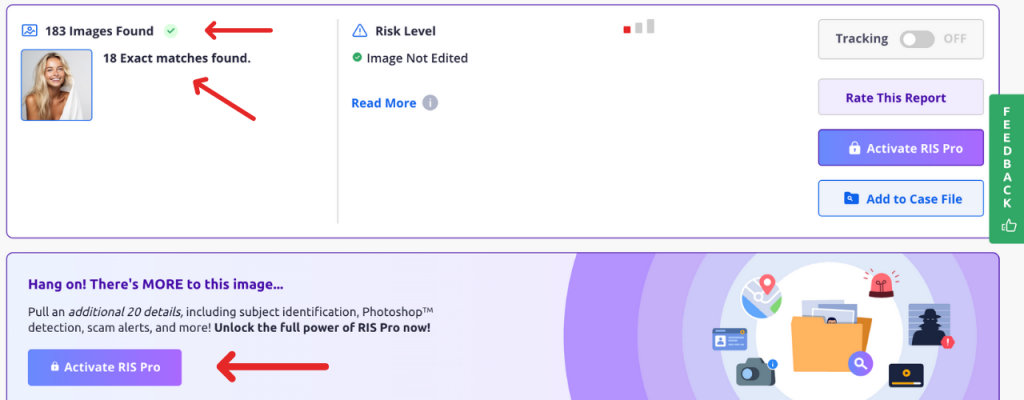Click the green verified checkmark badge
The image size is (1024, 400).
[x=170, y=31]
